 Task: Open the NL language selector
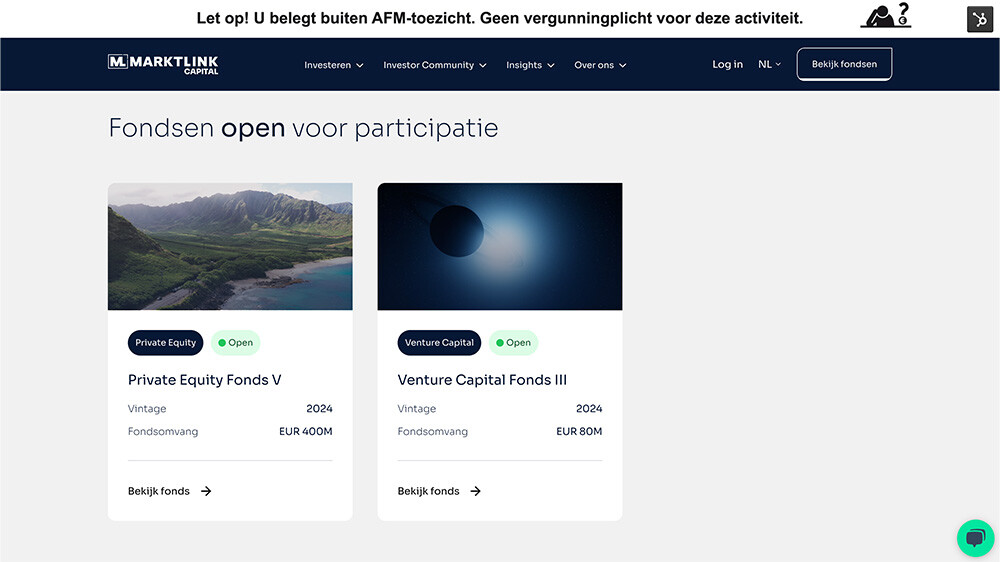pyautogui.click(x=769, y=64)
